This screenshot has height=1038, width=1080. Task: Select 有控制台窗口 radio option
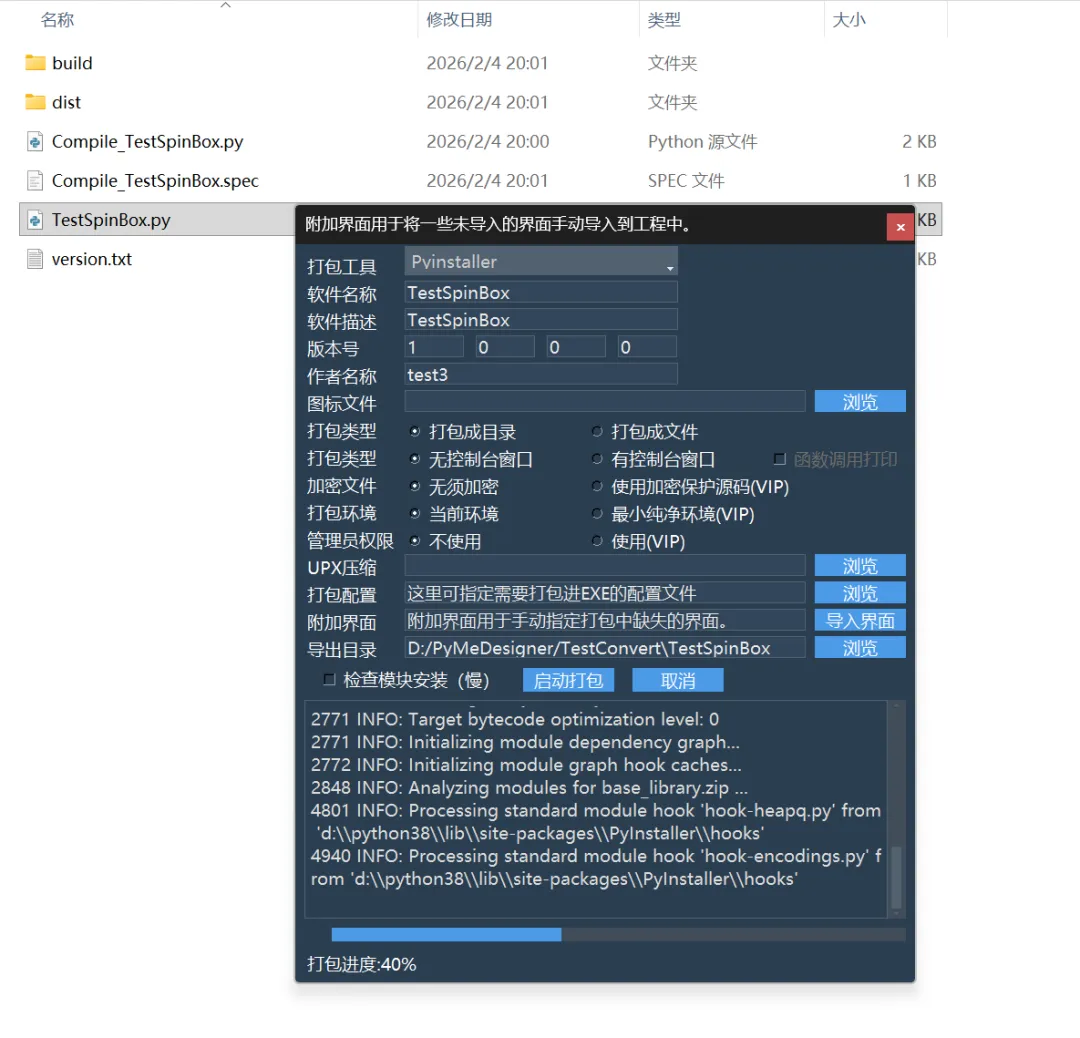pos(597,459)
